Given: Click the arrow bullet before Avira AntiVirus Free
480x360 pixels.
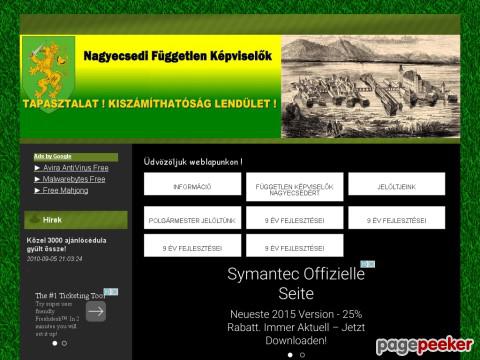Looking at the screenshot, I should point(37,168).
